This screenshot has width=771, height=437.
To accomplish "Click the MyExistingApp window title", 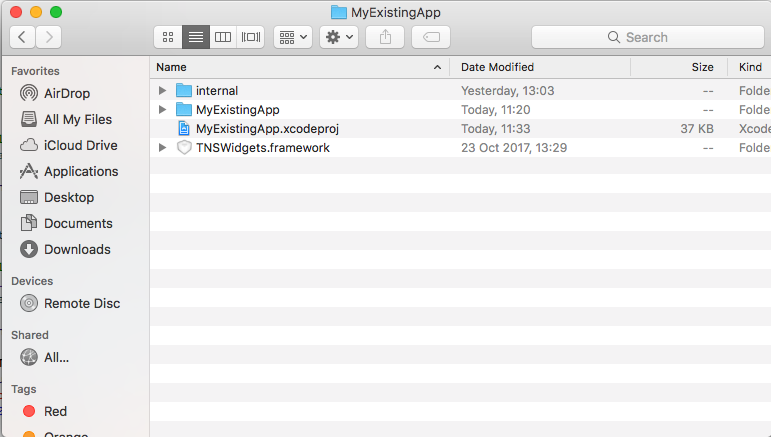I will 395,12.
